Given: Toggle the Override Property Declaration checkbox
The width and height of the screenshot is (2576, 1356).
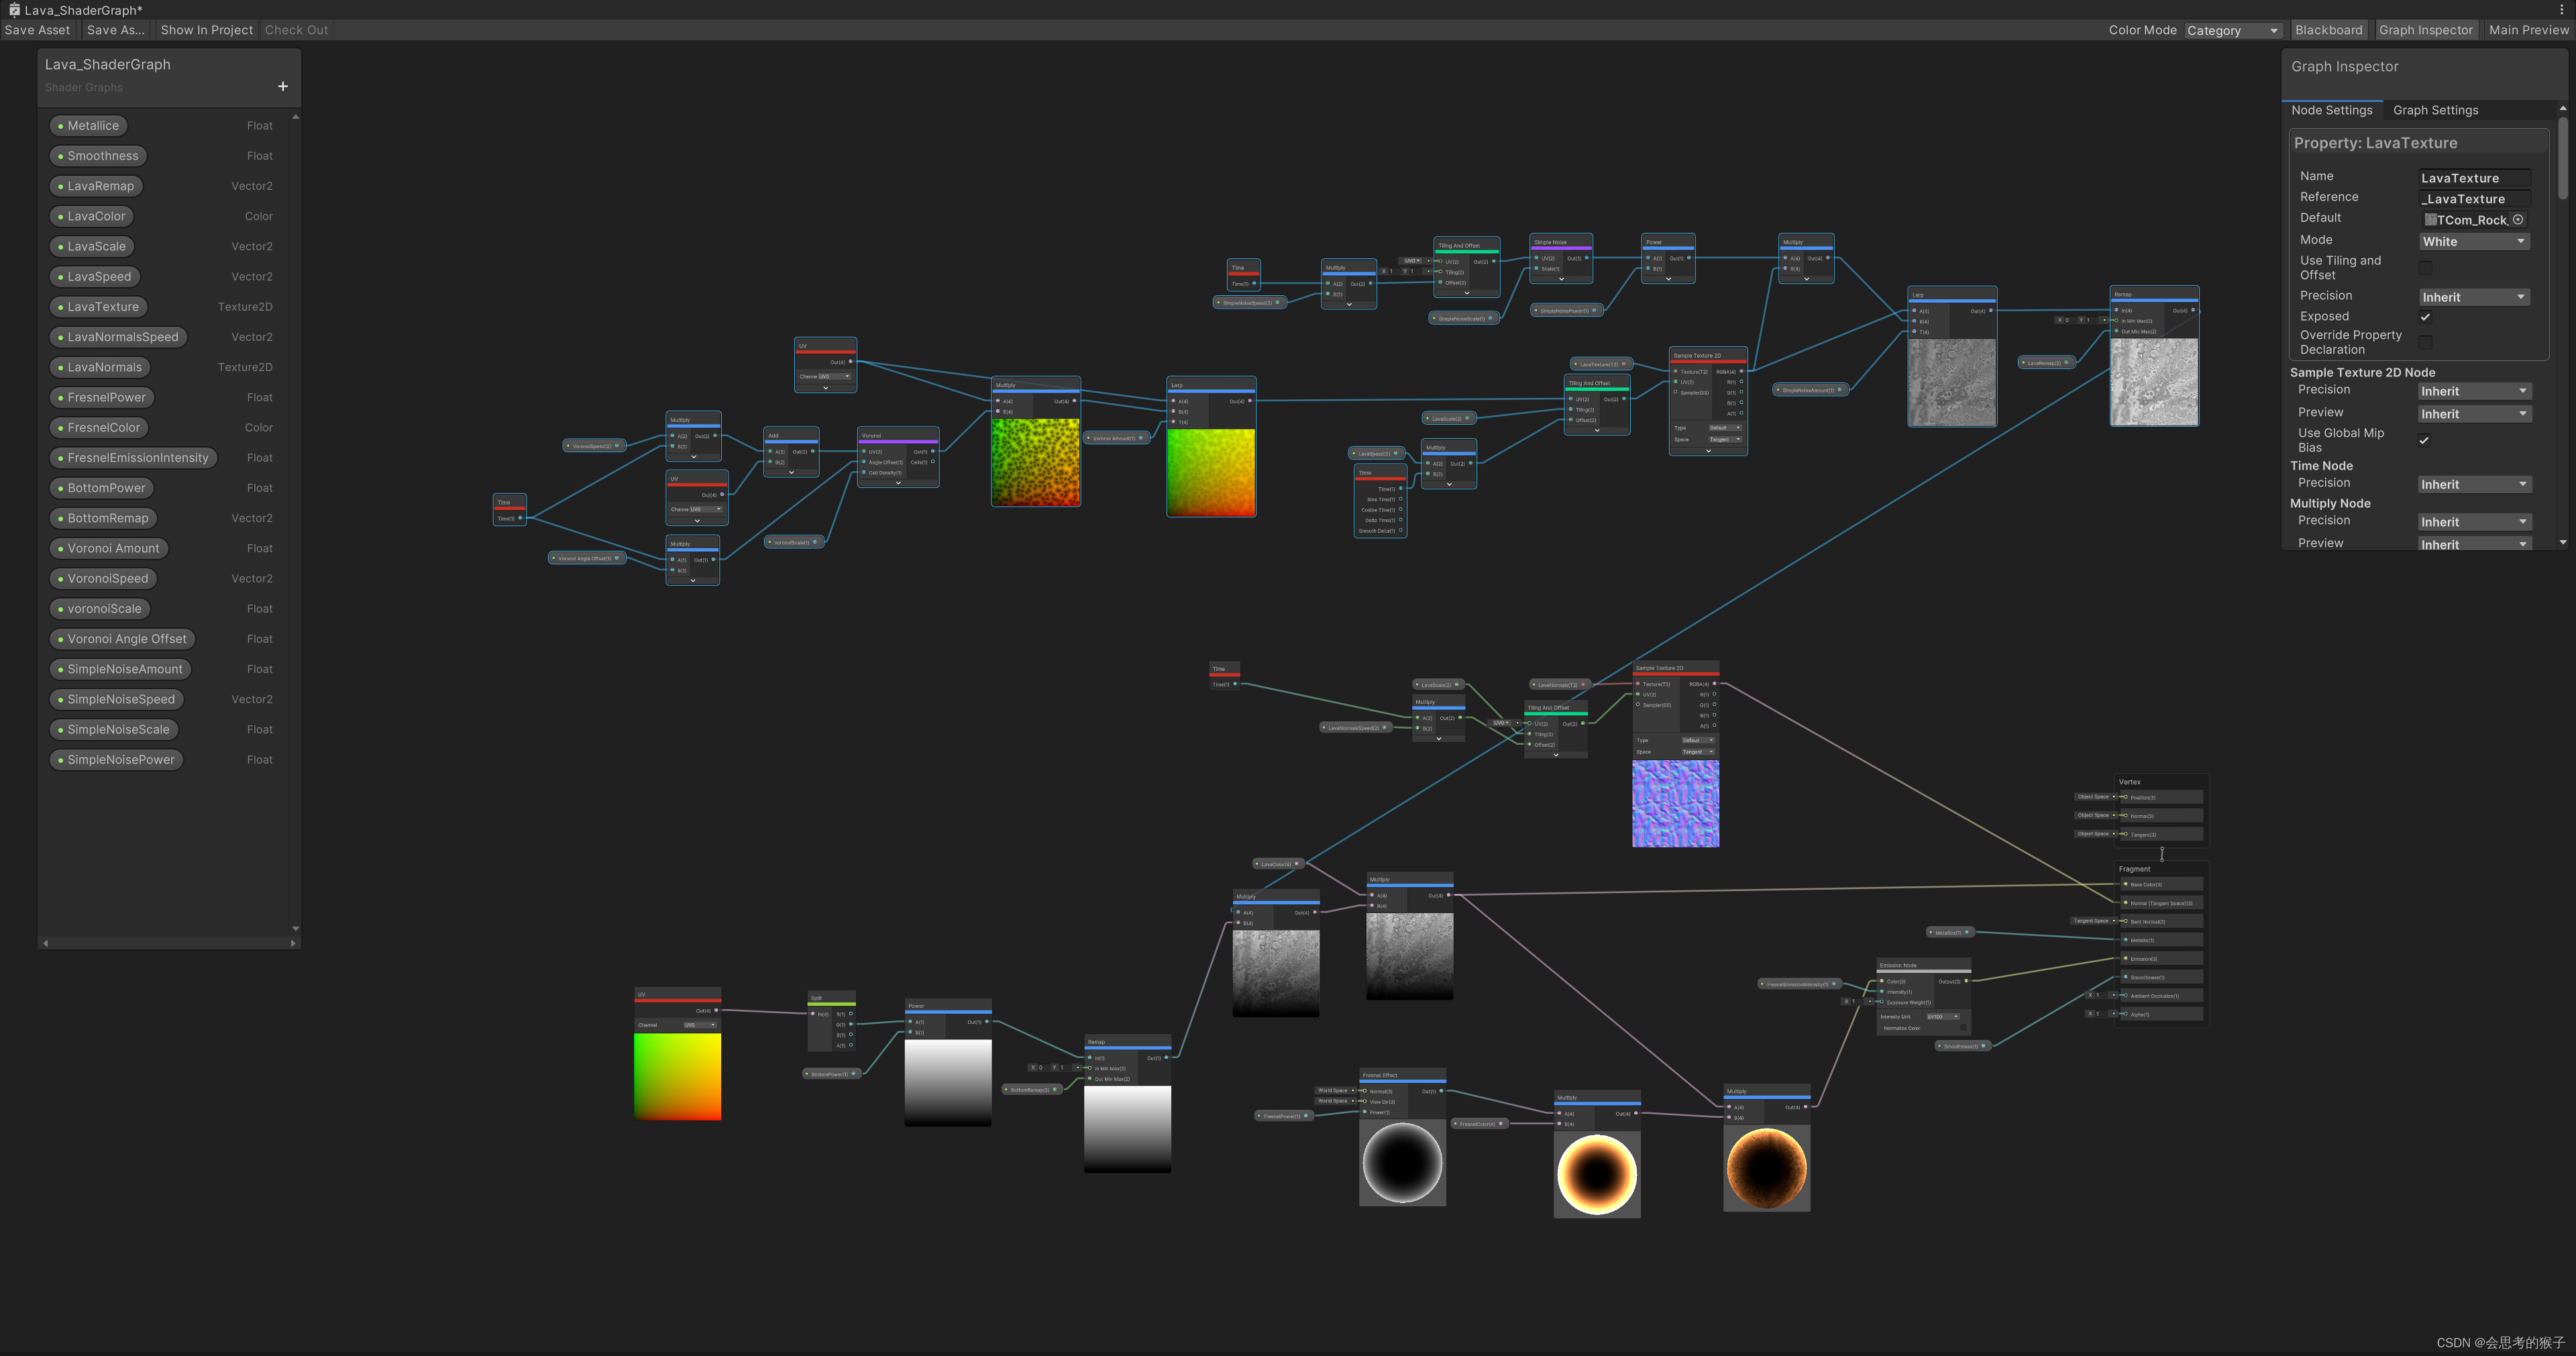Looking at the screenshot, I should click(2425, 341).
